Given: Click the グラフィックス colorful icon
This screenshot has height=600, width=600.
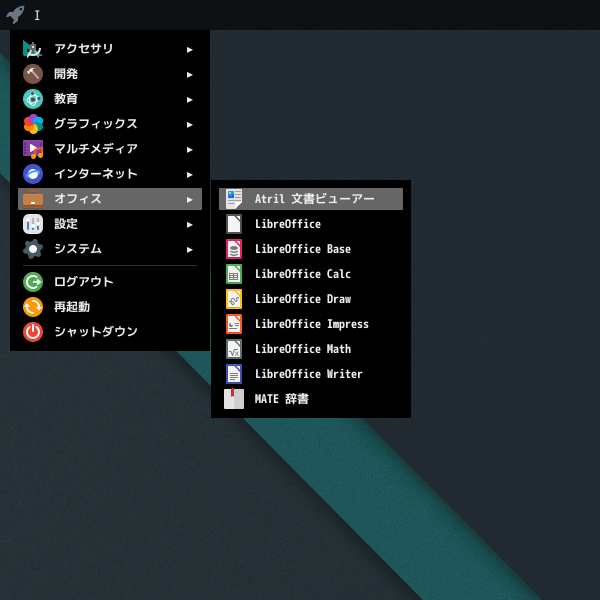Looking at the screenshot, I should point(33,124).
